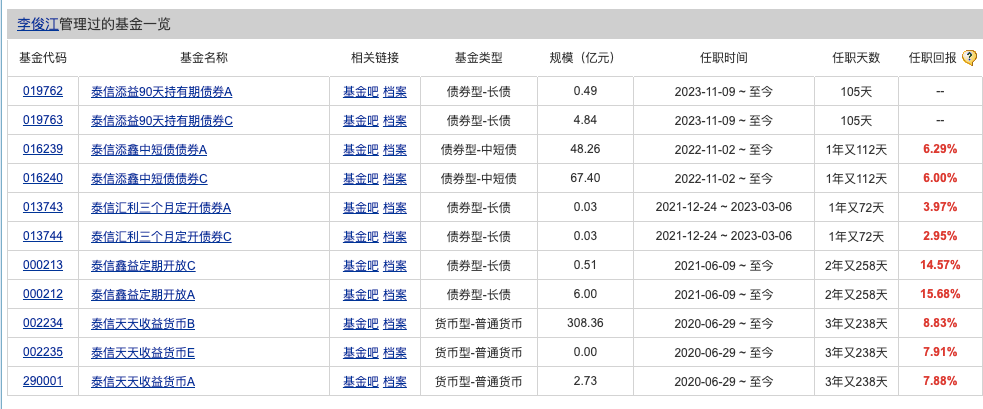Click 基金吧 link for fund 016239
983x409 pixels.
click(x=360, y=150)
